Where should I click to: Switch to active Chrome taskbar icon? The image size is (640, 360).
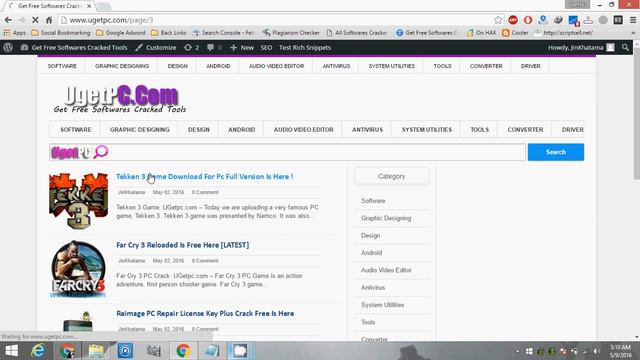183,351
